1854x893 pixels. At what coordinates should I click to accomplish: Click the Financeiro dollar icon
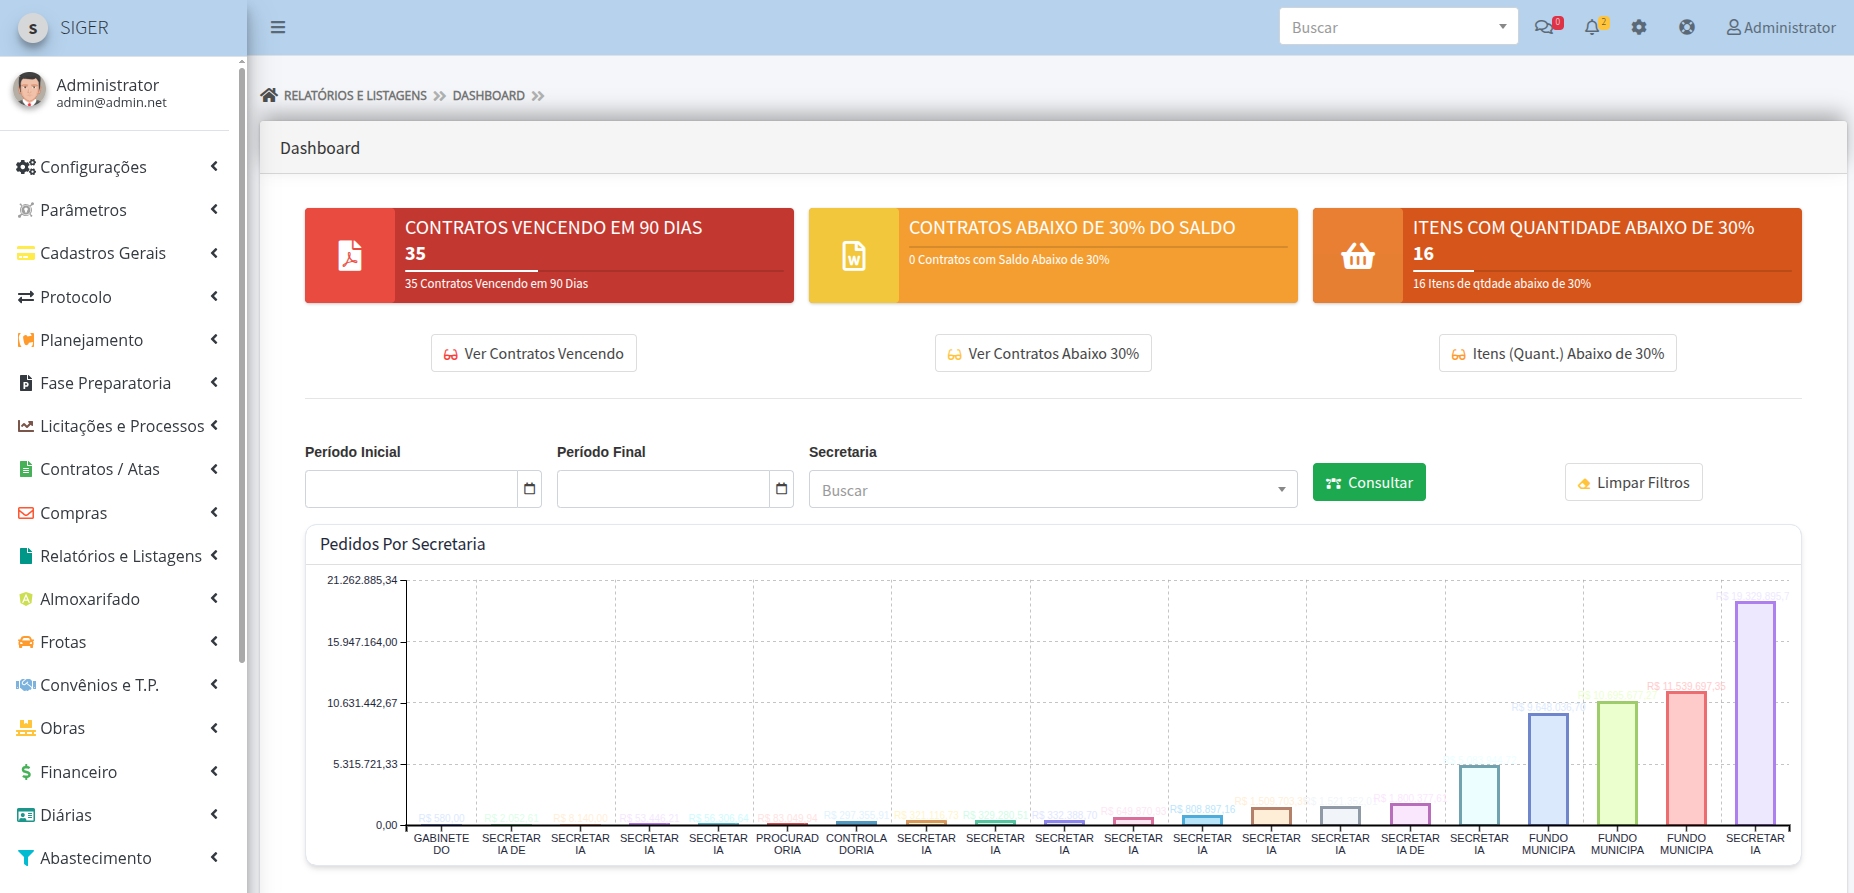[26, 772]
